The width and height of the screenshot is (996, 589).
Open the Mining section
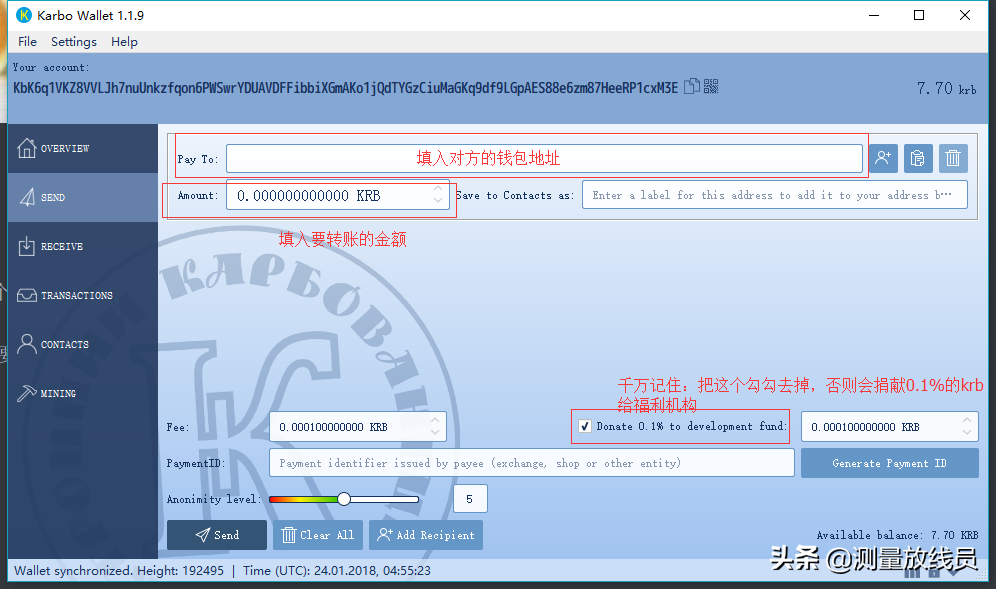[83, 393]
